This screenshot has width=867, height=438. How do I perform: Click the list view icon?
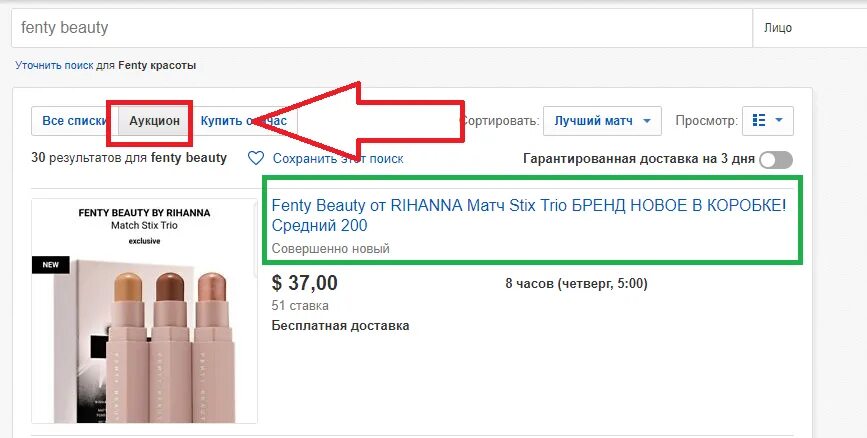[759, 121]
